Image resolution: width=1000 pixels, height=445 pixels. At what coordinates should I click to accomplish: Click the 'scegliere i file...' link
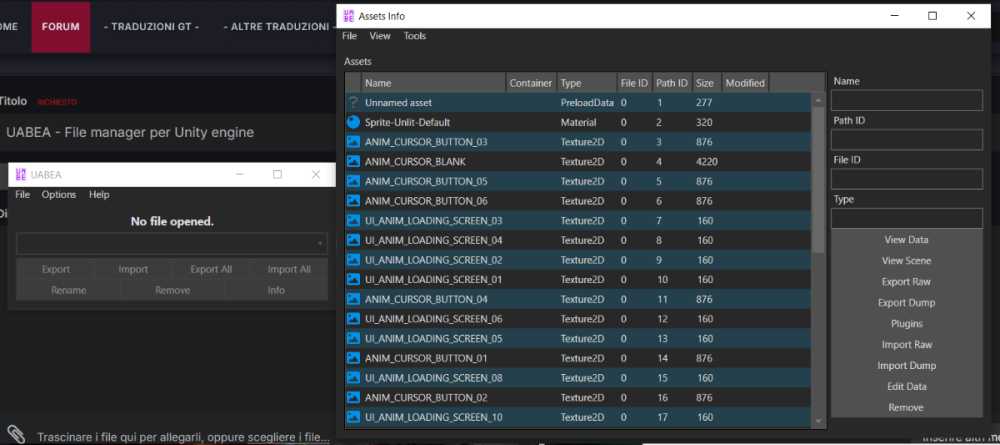click(288, 438)
